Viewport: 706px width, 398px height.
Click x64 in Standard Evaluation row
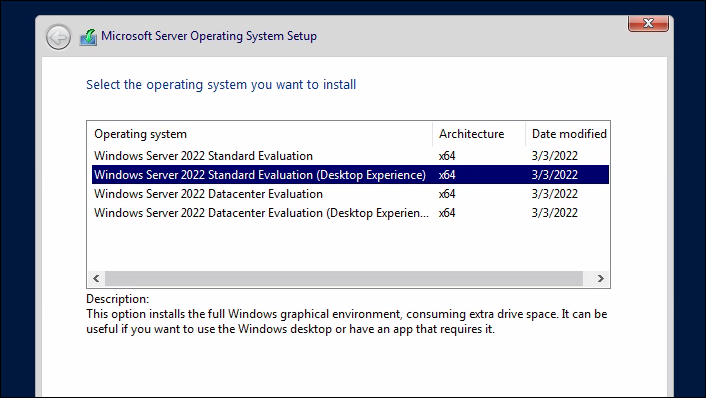(x=447, y=156)
